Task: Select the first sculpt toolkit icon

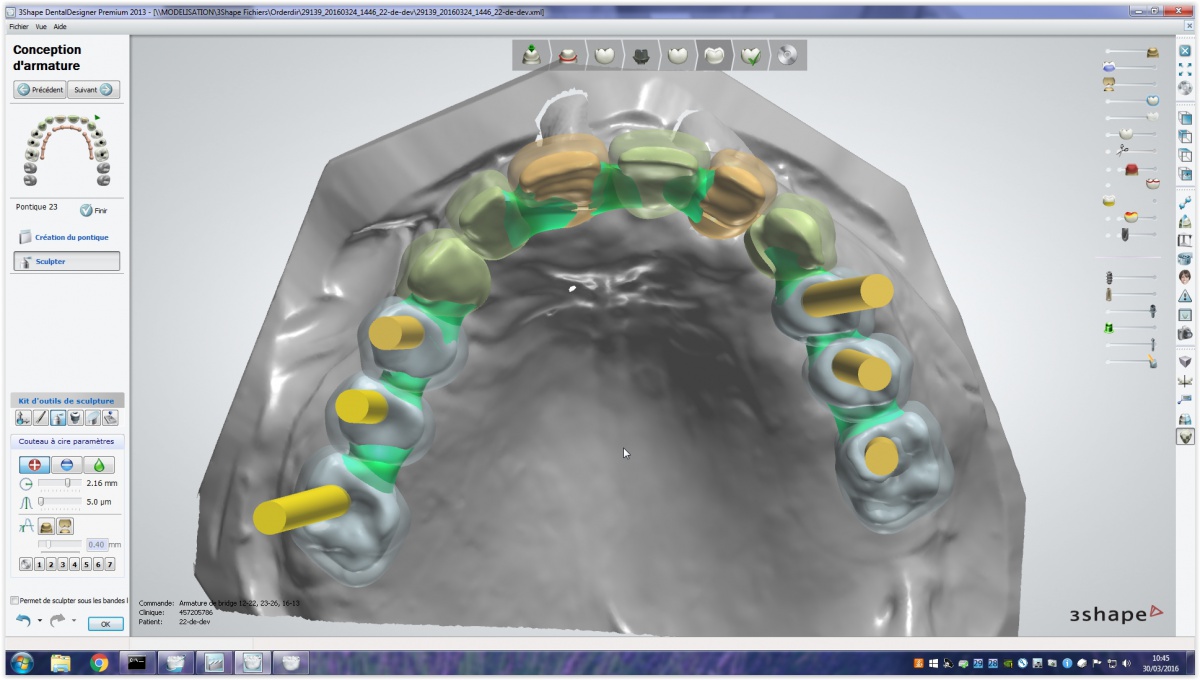Action: tap(23, 418)
